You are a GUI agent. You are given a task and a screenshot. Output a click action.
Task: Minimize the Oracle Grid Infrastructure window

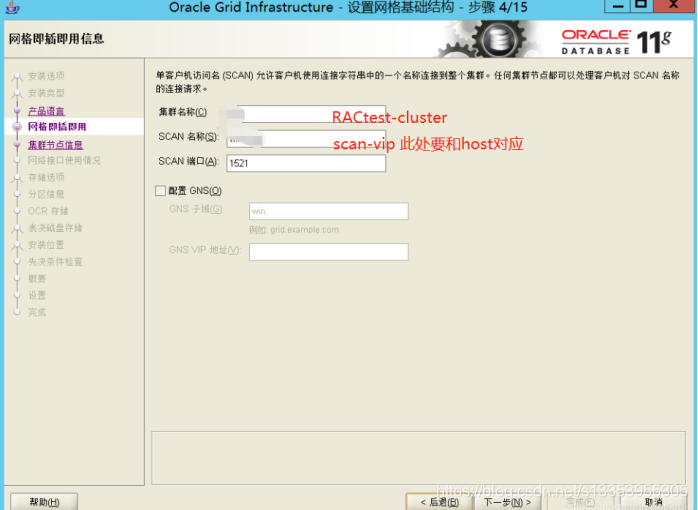click(617, 6)
